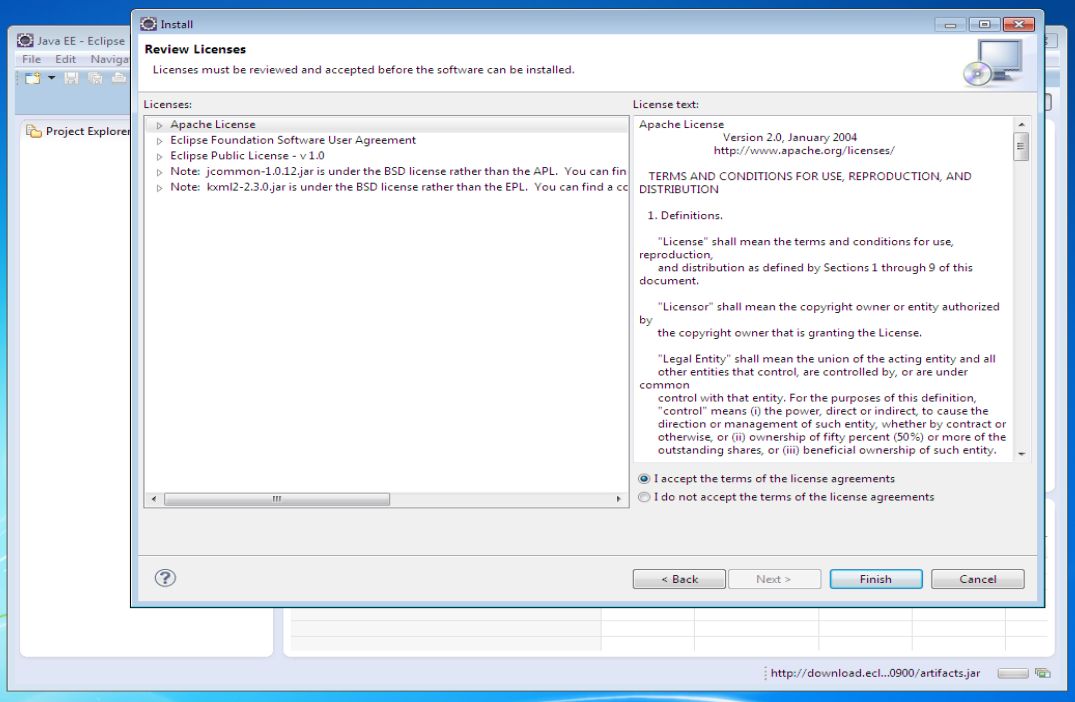Click the Print icon in Eclipse toolbar
The image size is (1075, 702).
tap(119, 78)
